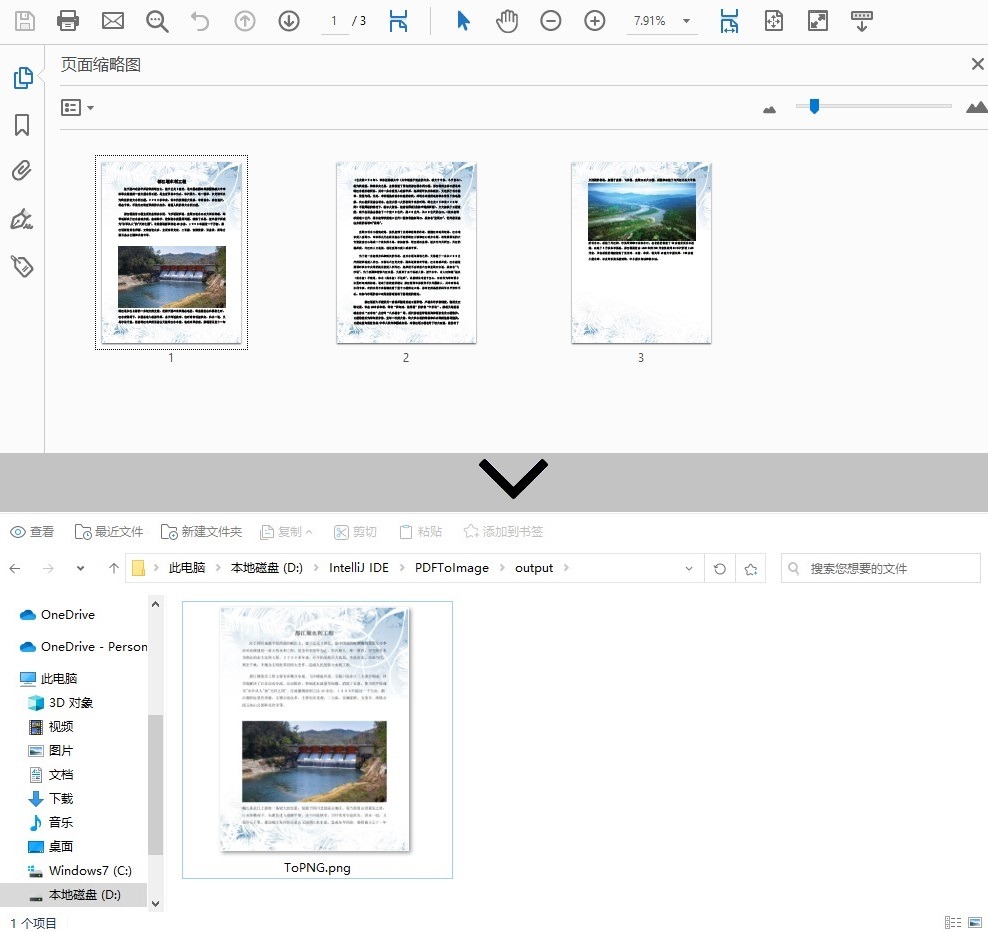Image resolution: width=988 pixels, height=932 pixels.
Task: Click the 查看 view button
Action: (32, 532)
